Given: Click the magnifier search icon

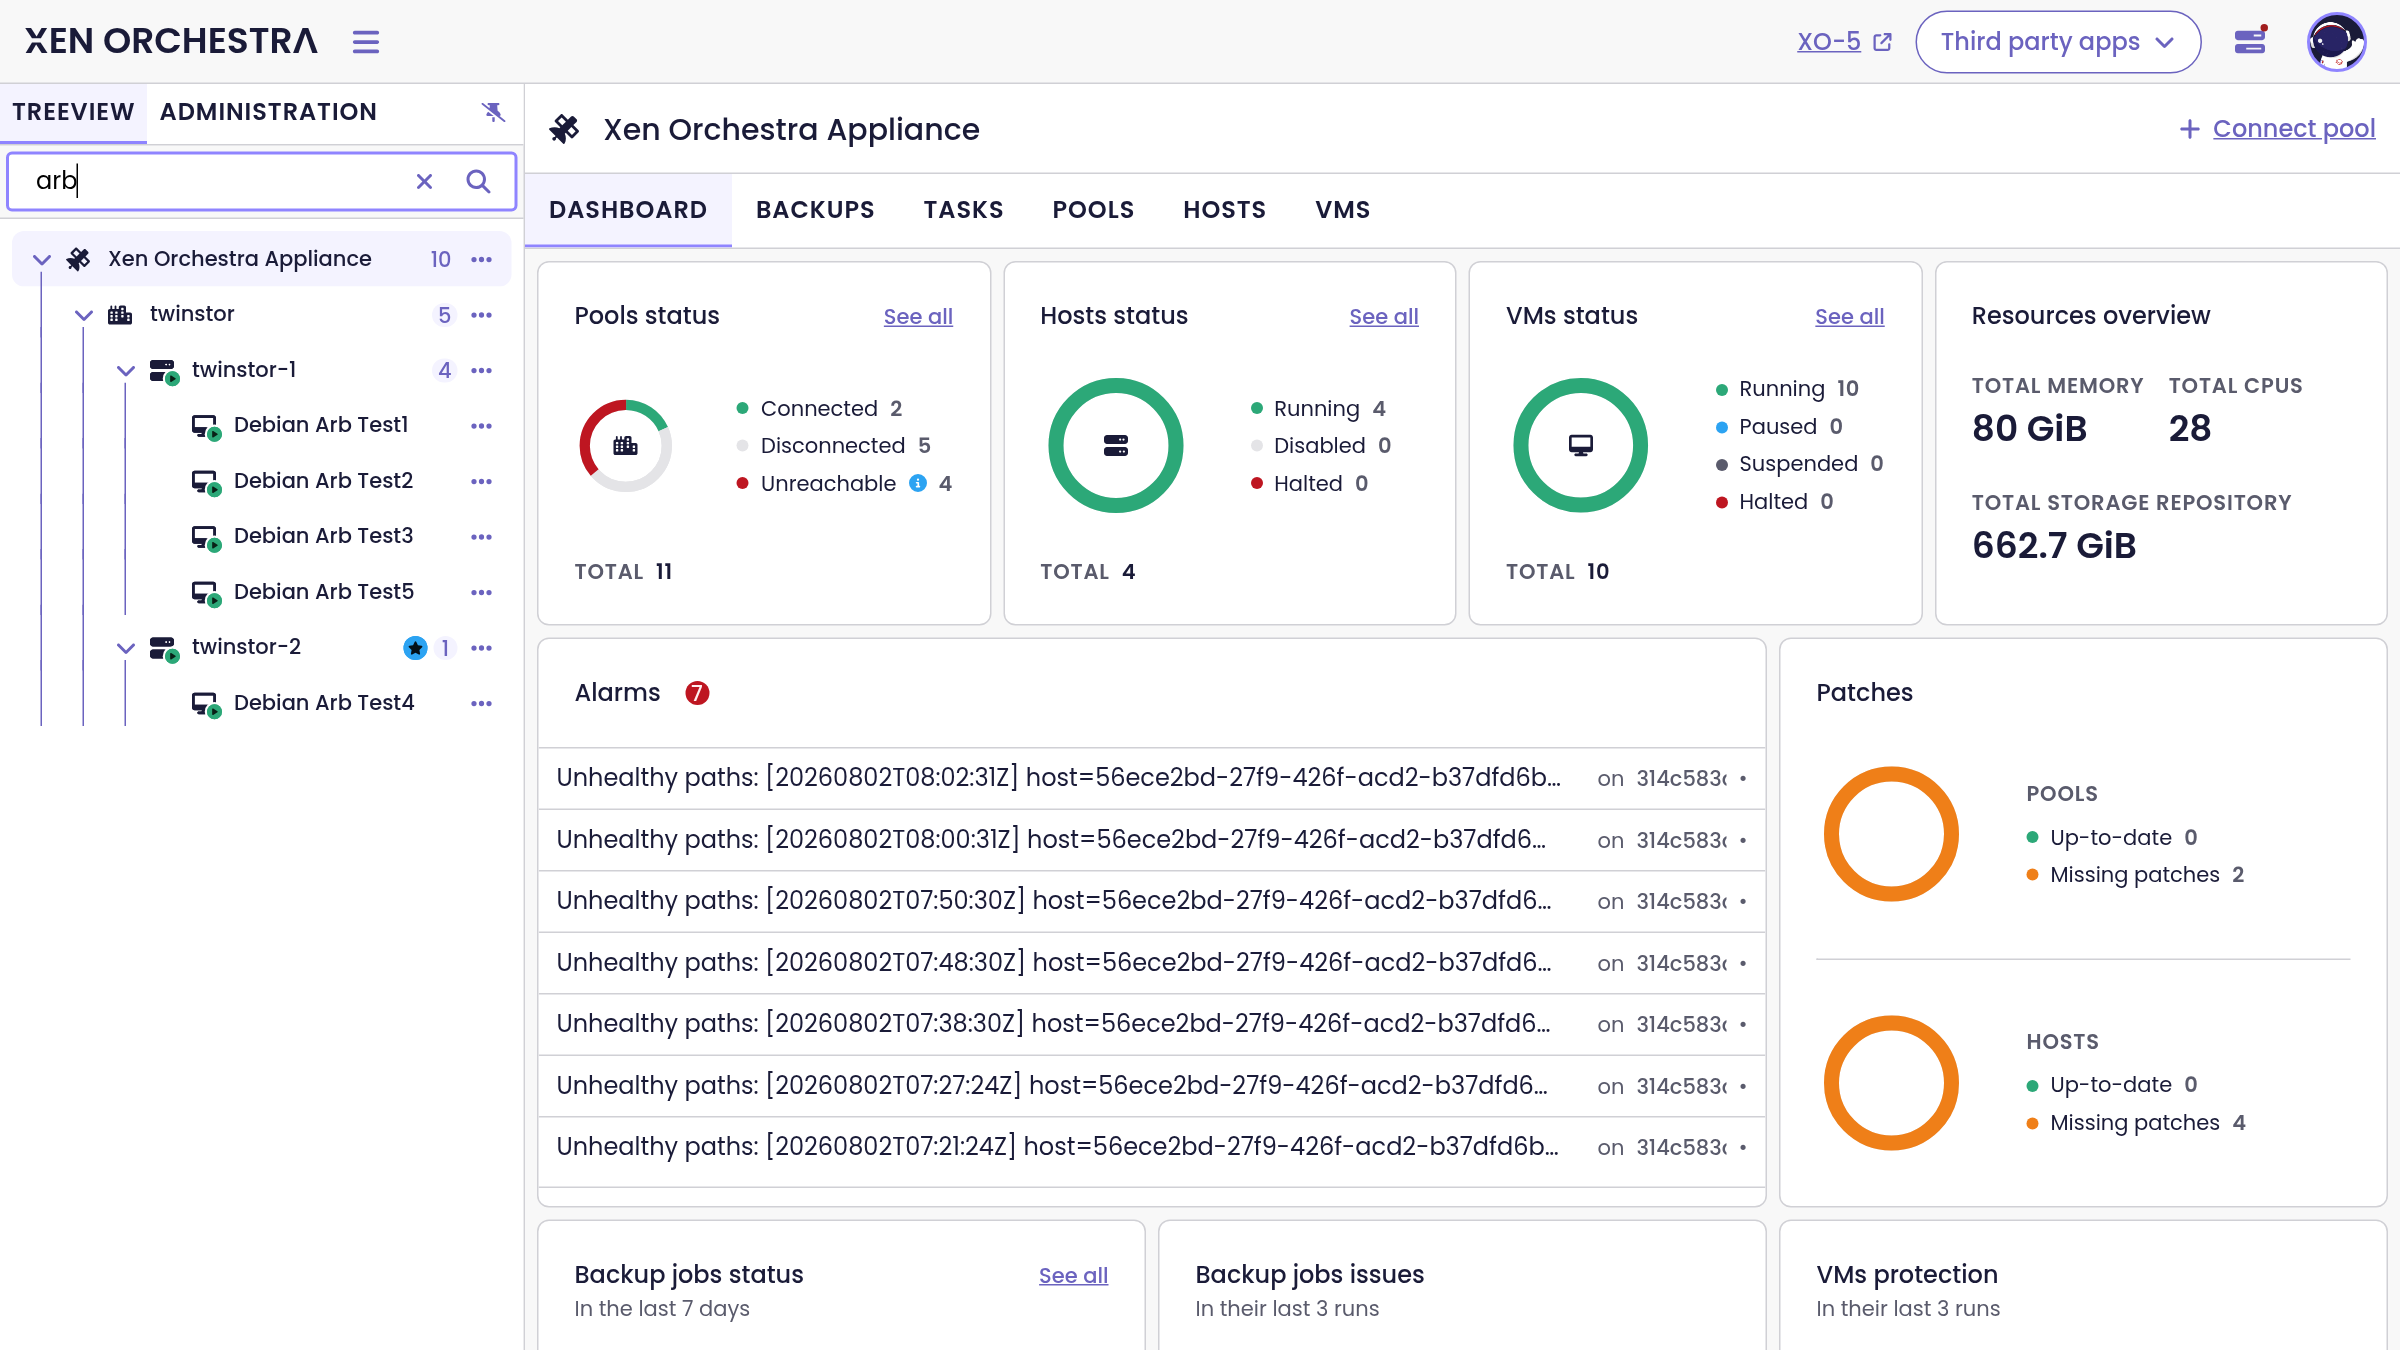Looking at the screenshot, I should (x=478, y=181).
